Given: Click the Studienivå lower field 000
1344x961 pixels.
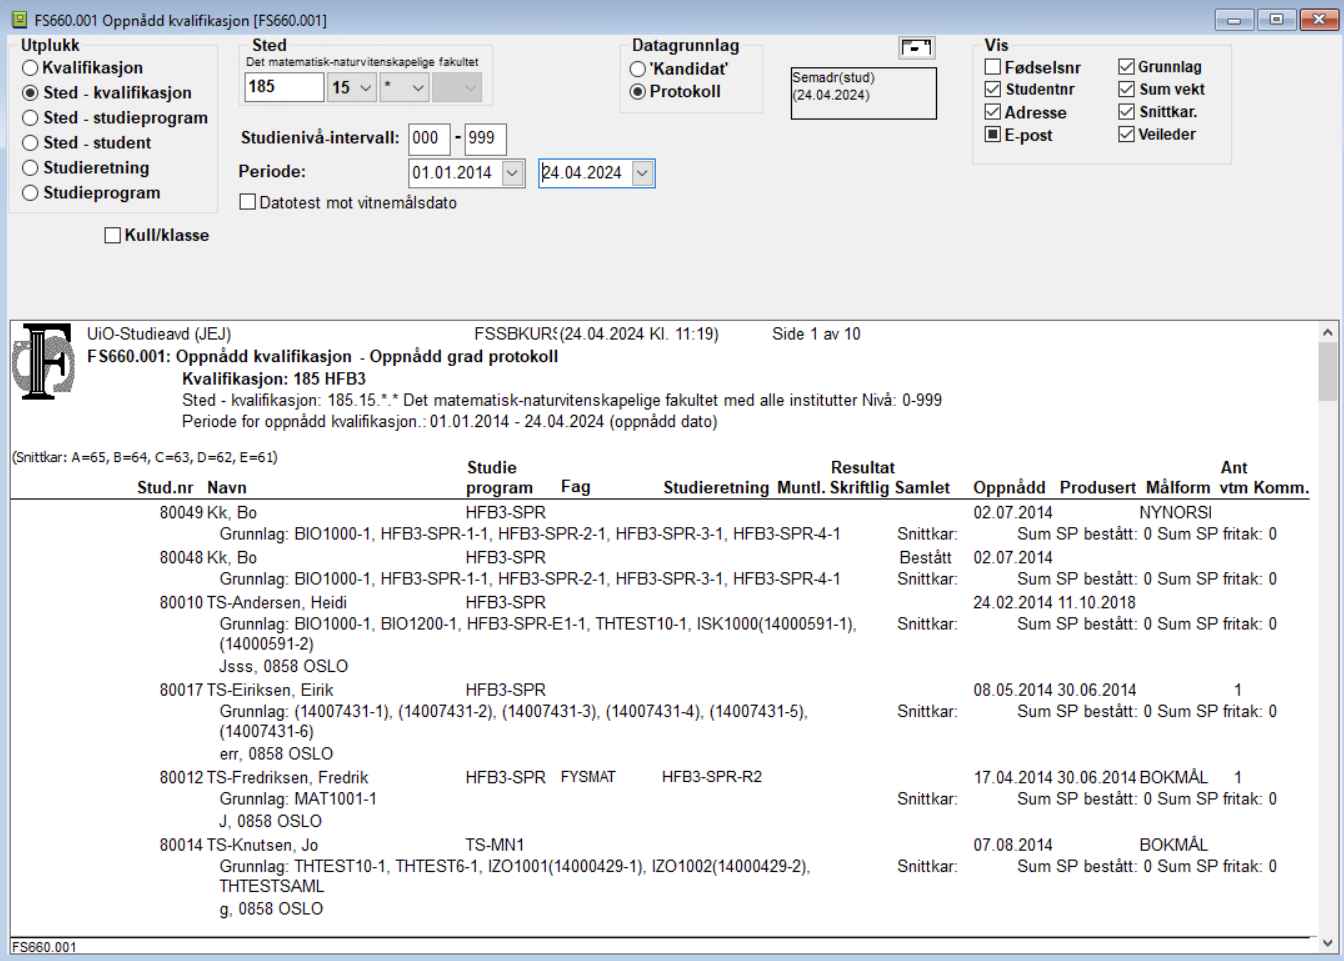Looking at the screenshot, I should (x=429, y=139).
